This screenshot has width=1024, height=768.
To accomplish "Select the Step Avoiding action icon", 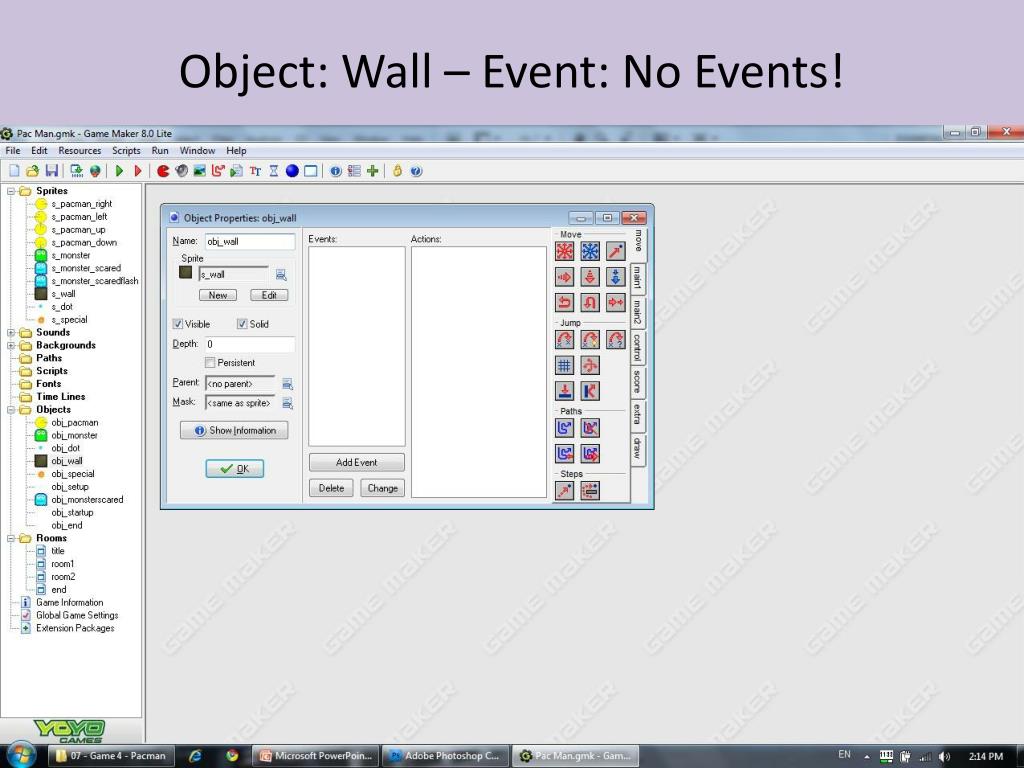I will [590, 490].
